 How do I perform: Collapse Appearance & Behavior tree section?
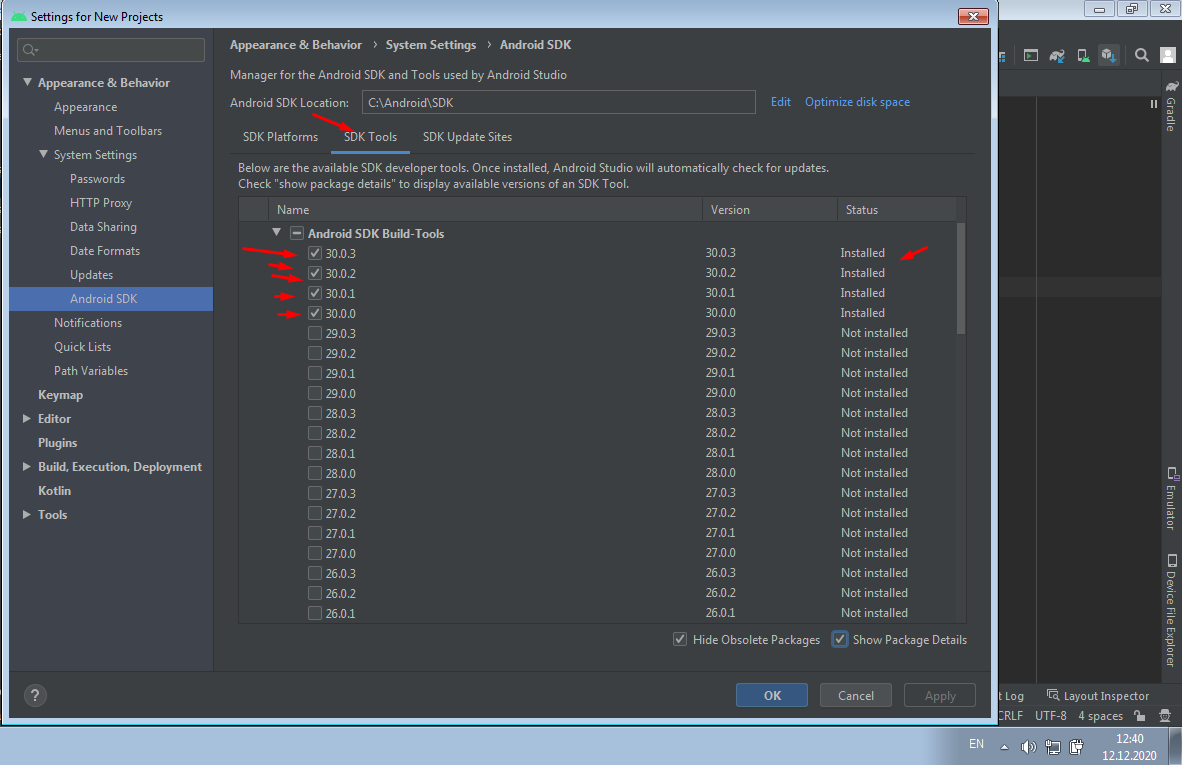[27, 82]
